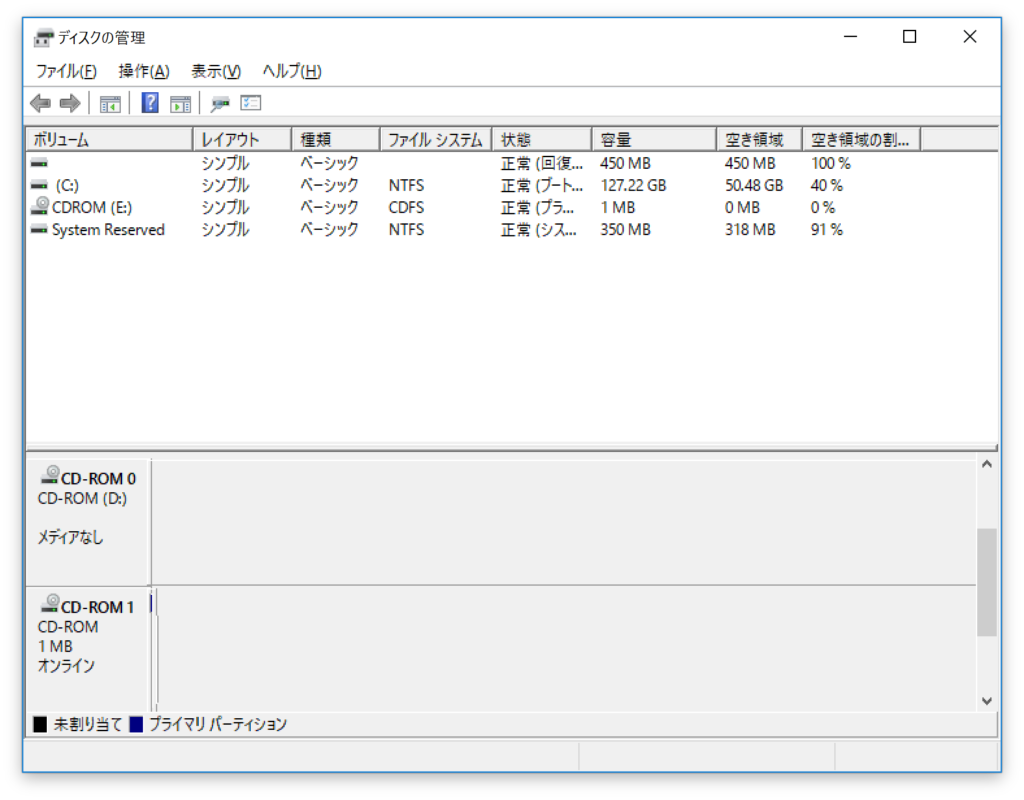Select the CD-ROM 1 blue partition bar
The height and width of the screenshot is (800, 1024).
[x=152, y=603]
